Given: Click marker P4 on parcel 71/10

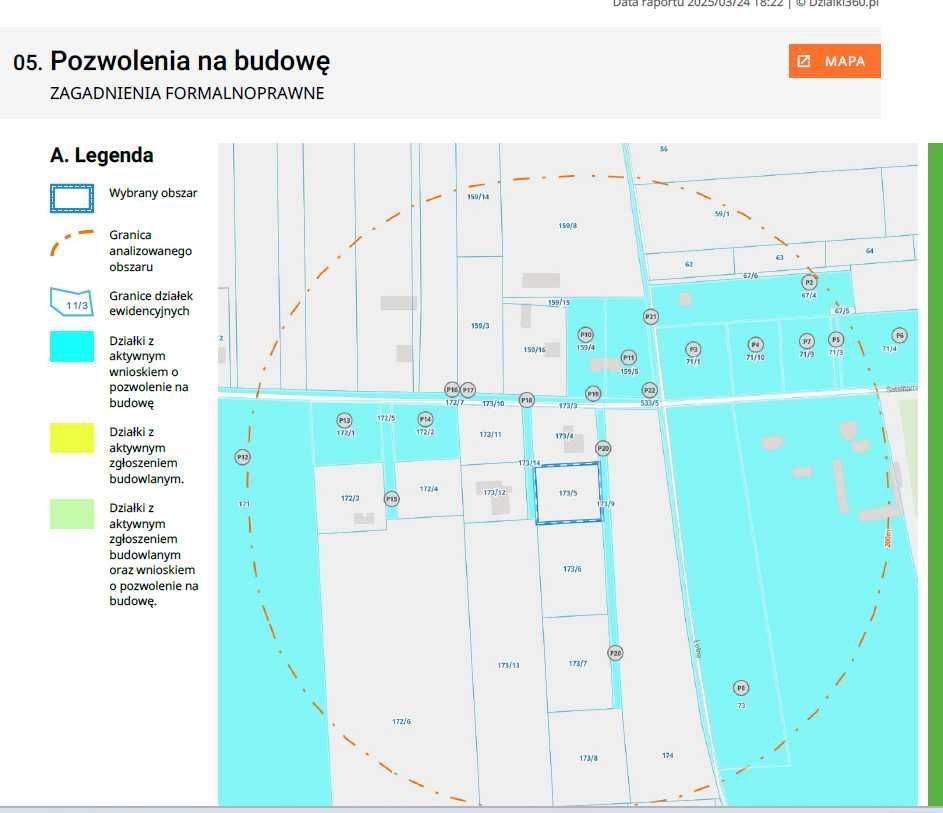Looking at the screenshot, I should (755, 344).
